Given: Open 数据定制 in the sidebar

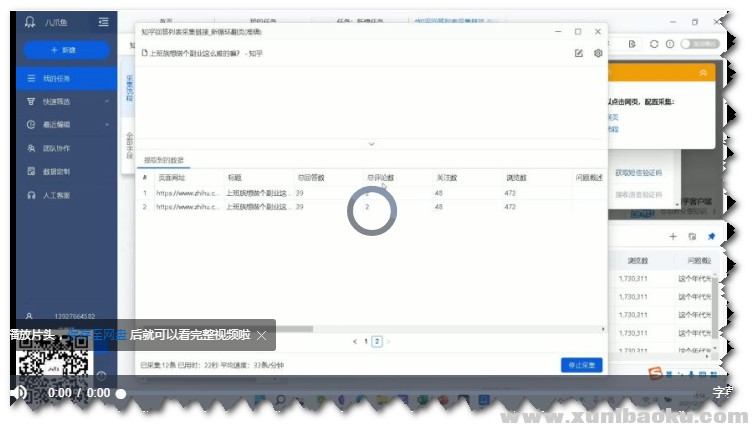Looking at the screenshot, I should 56,171.
